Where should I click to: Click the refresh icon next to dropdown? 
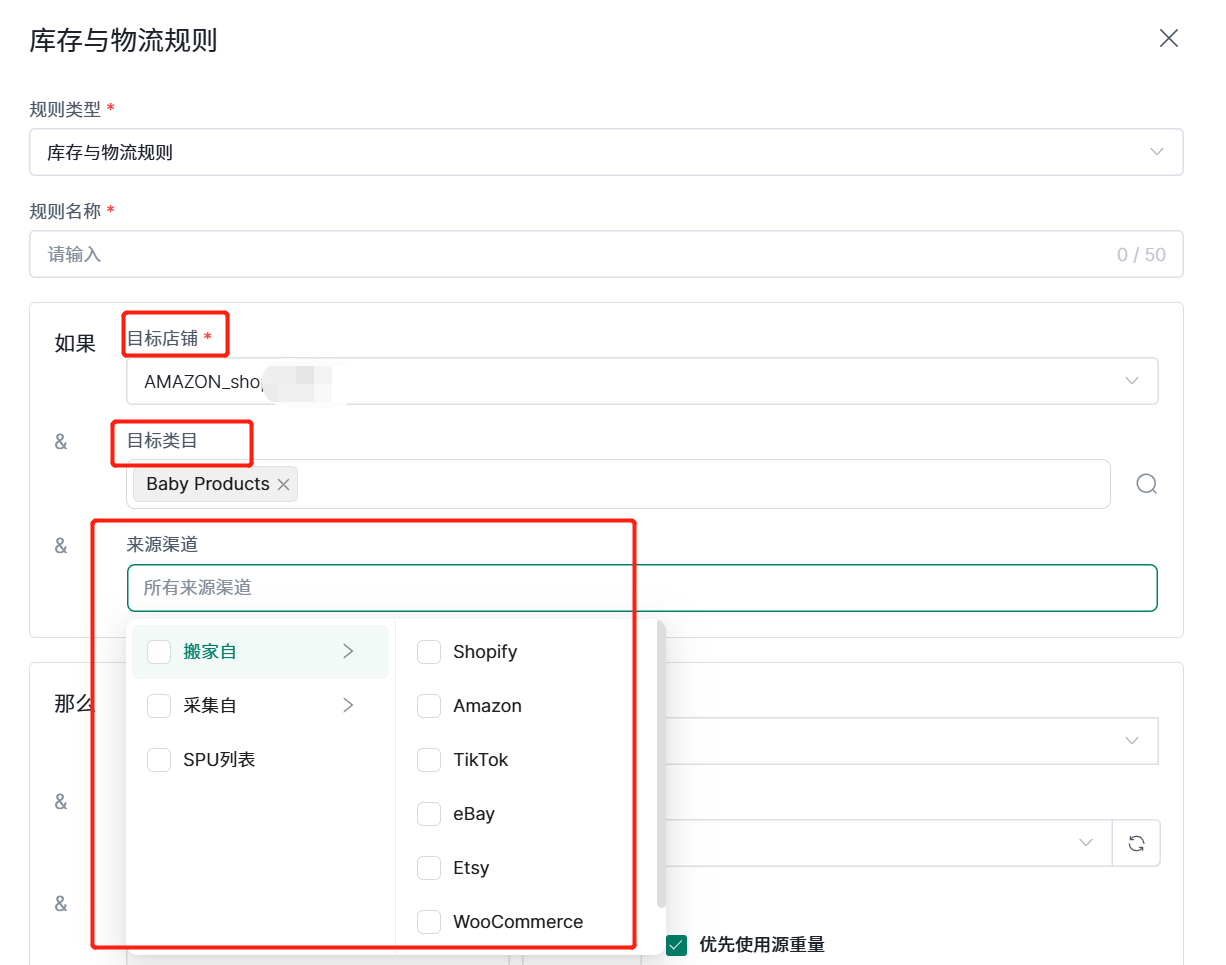pos(1136,843)
